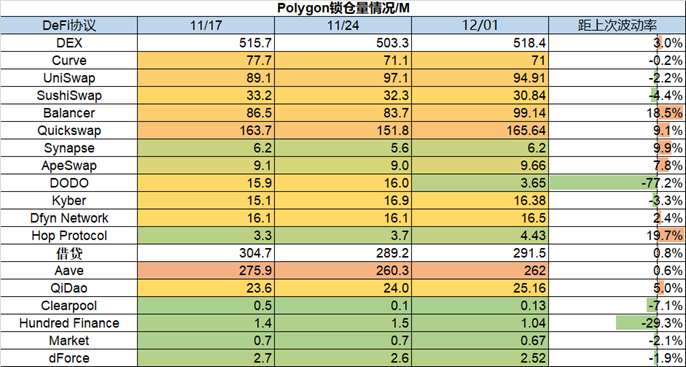This screenshot has width=686, height=367.
Task: Click the 'Aave' protocol cell
Action: [x=69, y=270]
